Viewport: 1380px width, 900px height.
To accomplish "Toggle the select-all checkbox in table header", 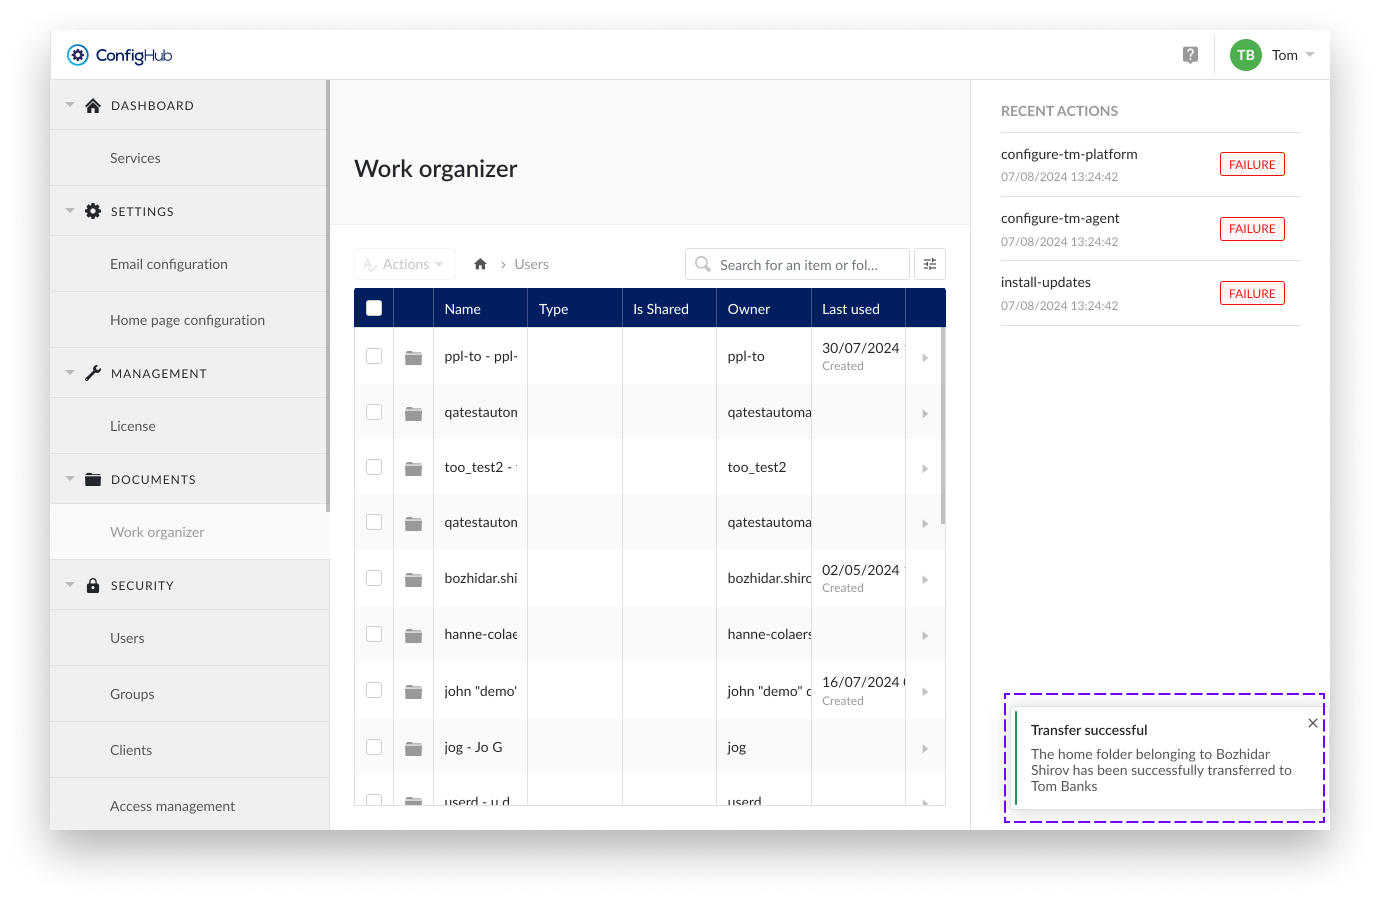I will (373, 307).
